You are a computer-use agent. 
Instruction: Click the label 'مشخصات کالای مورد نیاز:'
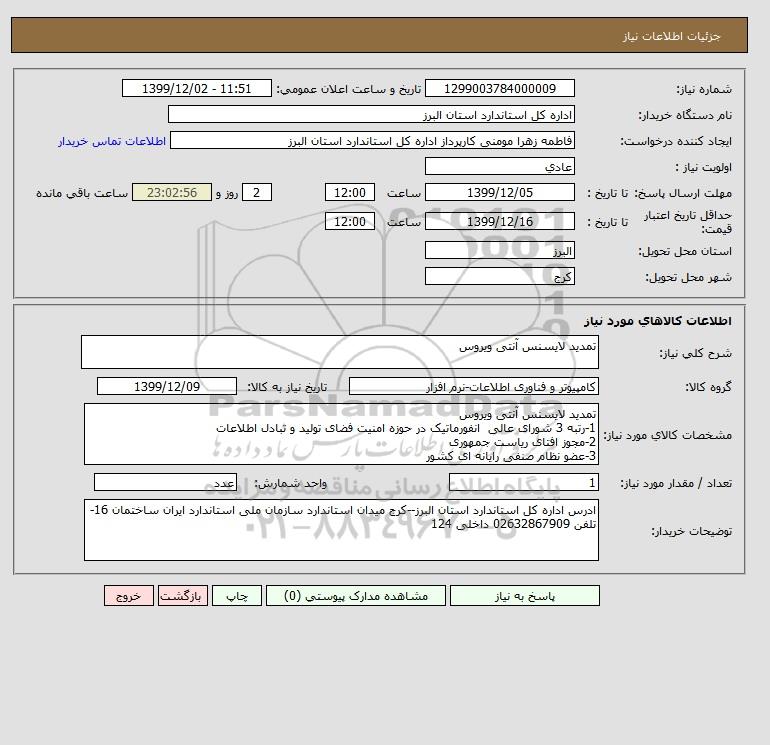coord(667,435)
